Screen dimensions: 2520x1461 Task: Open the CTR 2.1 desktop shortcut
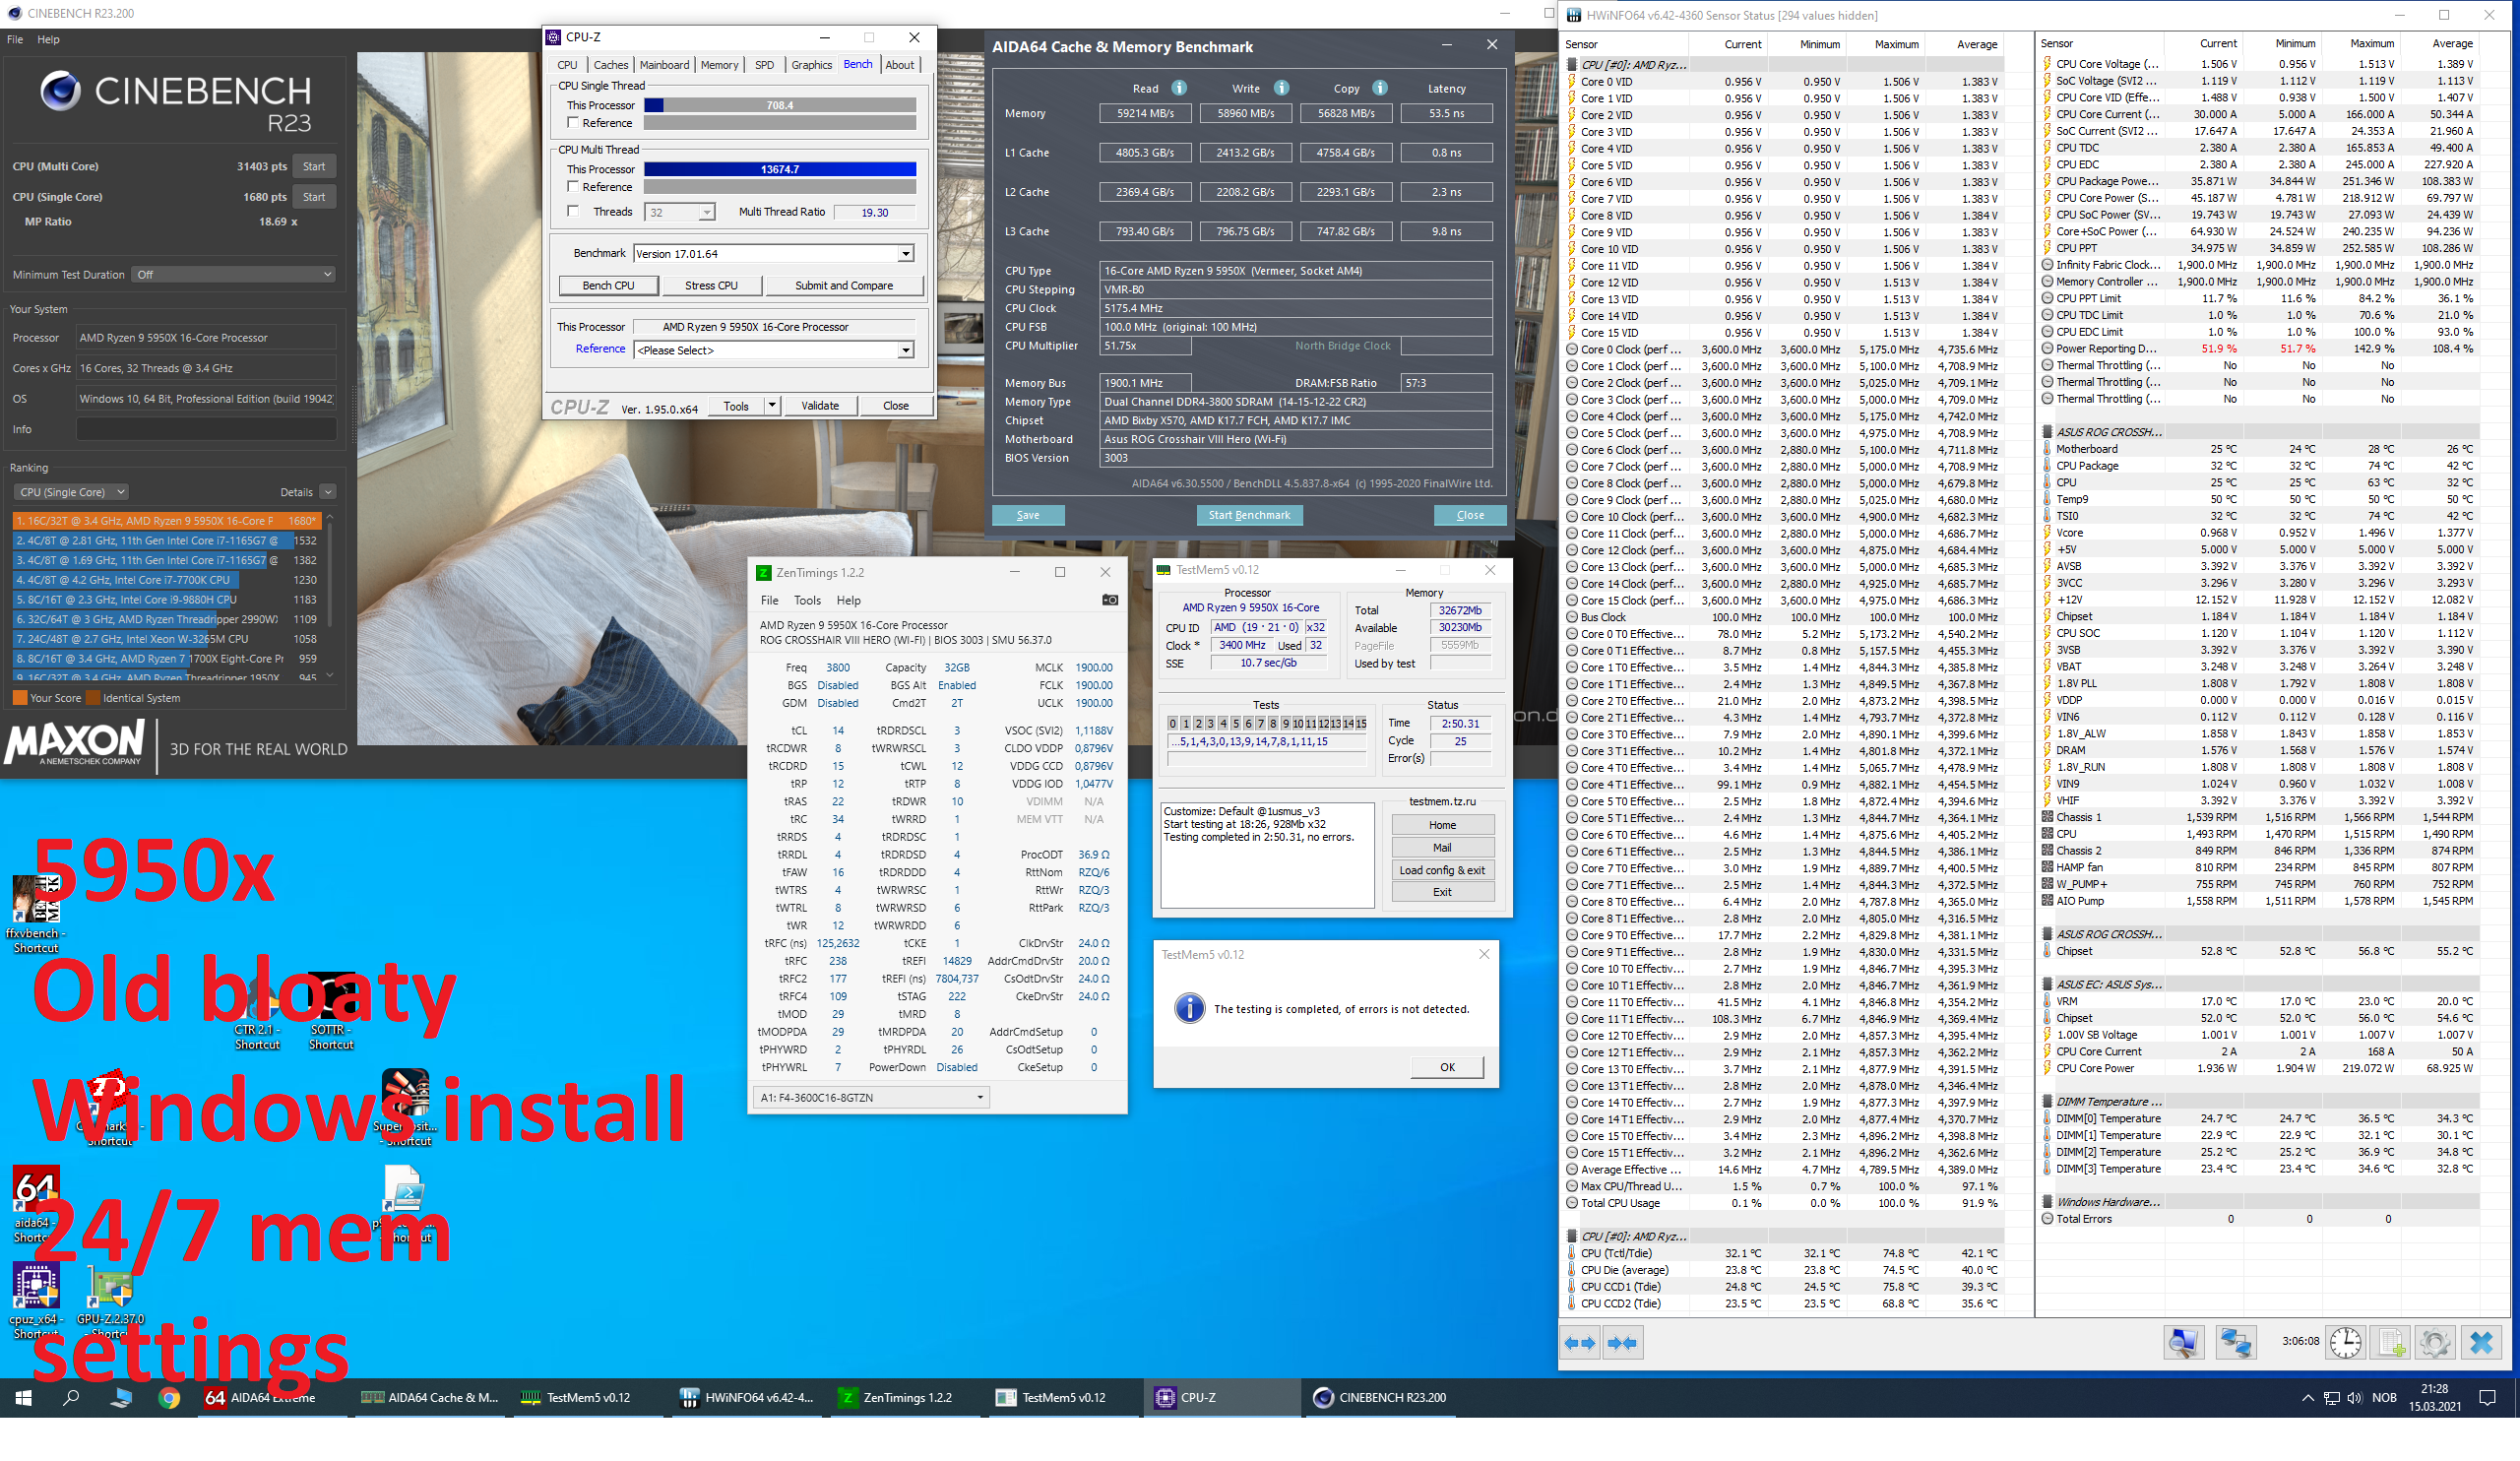click(257, 1010)
